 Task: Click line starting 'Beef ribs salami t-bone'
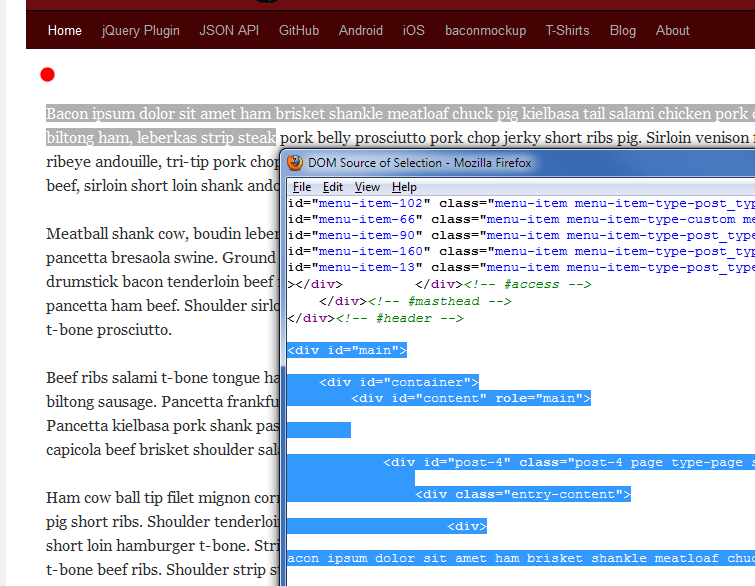coord(163,378)
